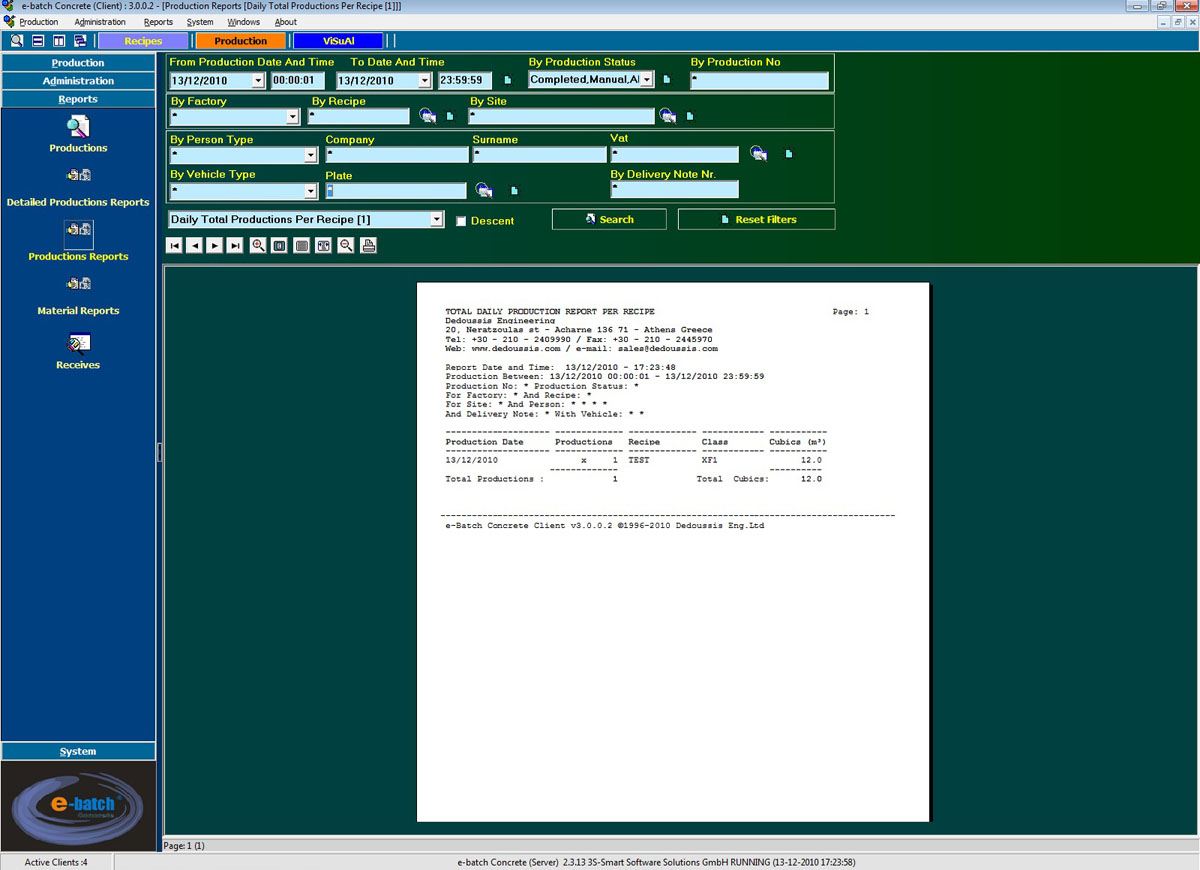This screenshot has height=870, width=1200.
Task: Open the Production menu
Action: [39, 22]
